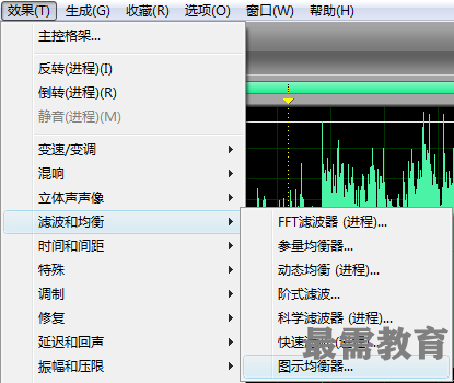Select 阶式滤波... item
The height and width of the screenshot is (383, 454).
pos(347,294)
